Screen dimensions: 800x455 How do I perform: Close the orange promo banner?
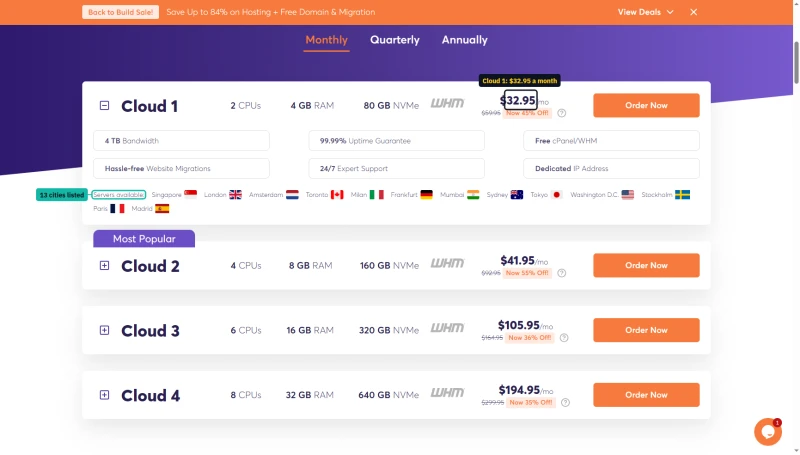tap(693, 12)
